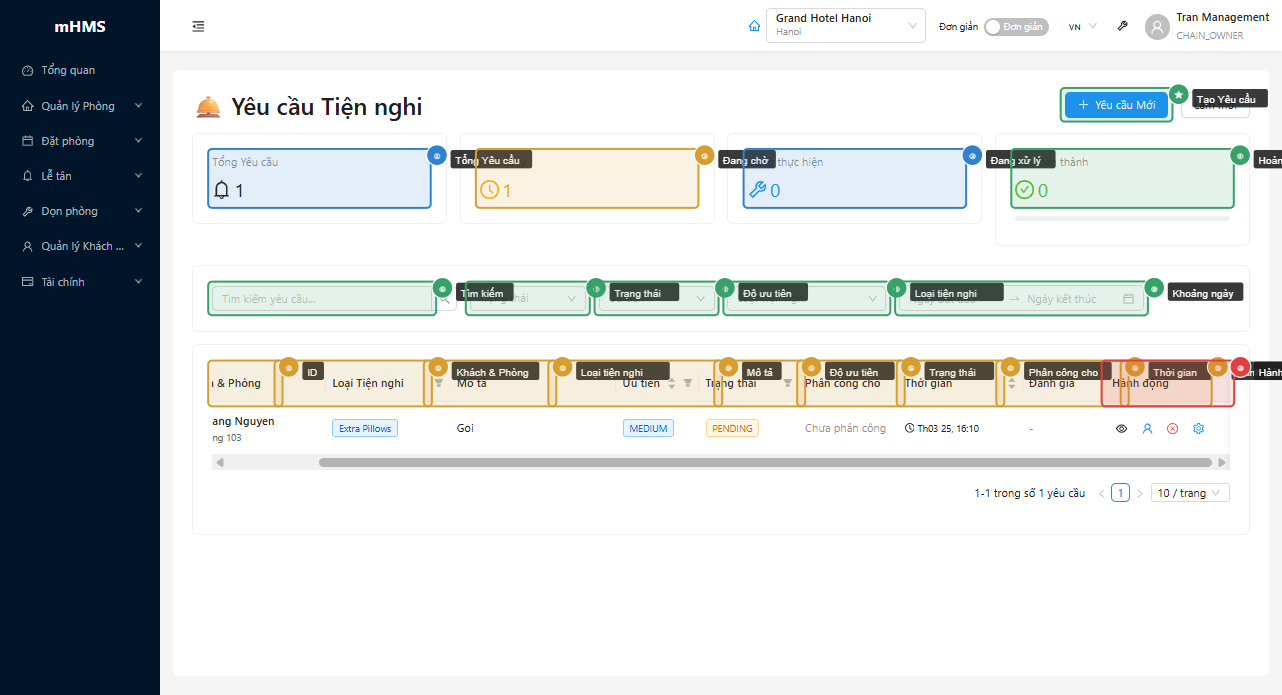This screenshot has height=695, width=1282.
Task: View request details via eye icon
Action: 1121,429
